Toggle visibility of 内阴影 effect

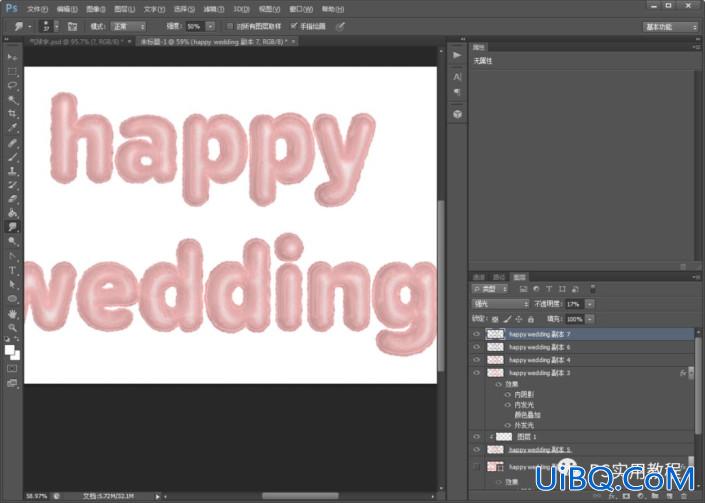[508, 395]
